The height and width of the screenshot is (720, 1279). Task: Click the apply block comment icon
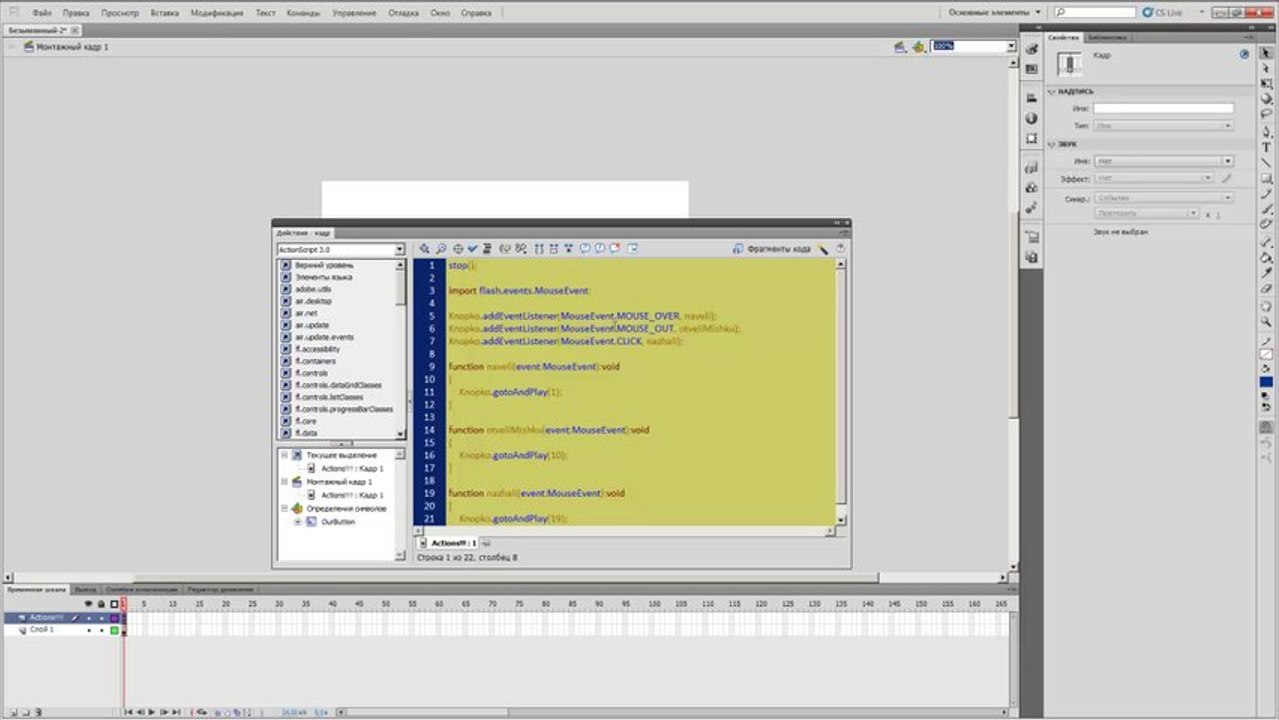click(x=585, y=248)
